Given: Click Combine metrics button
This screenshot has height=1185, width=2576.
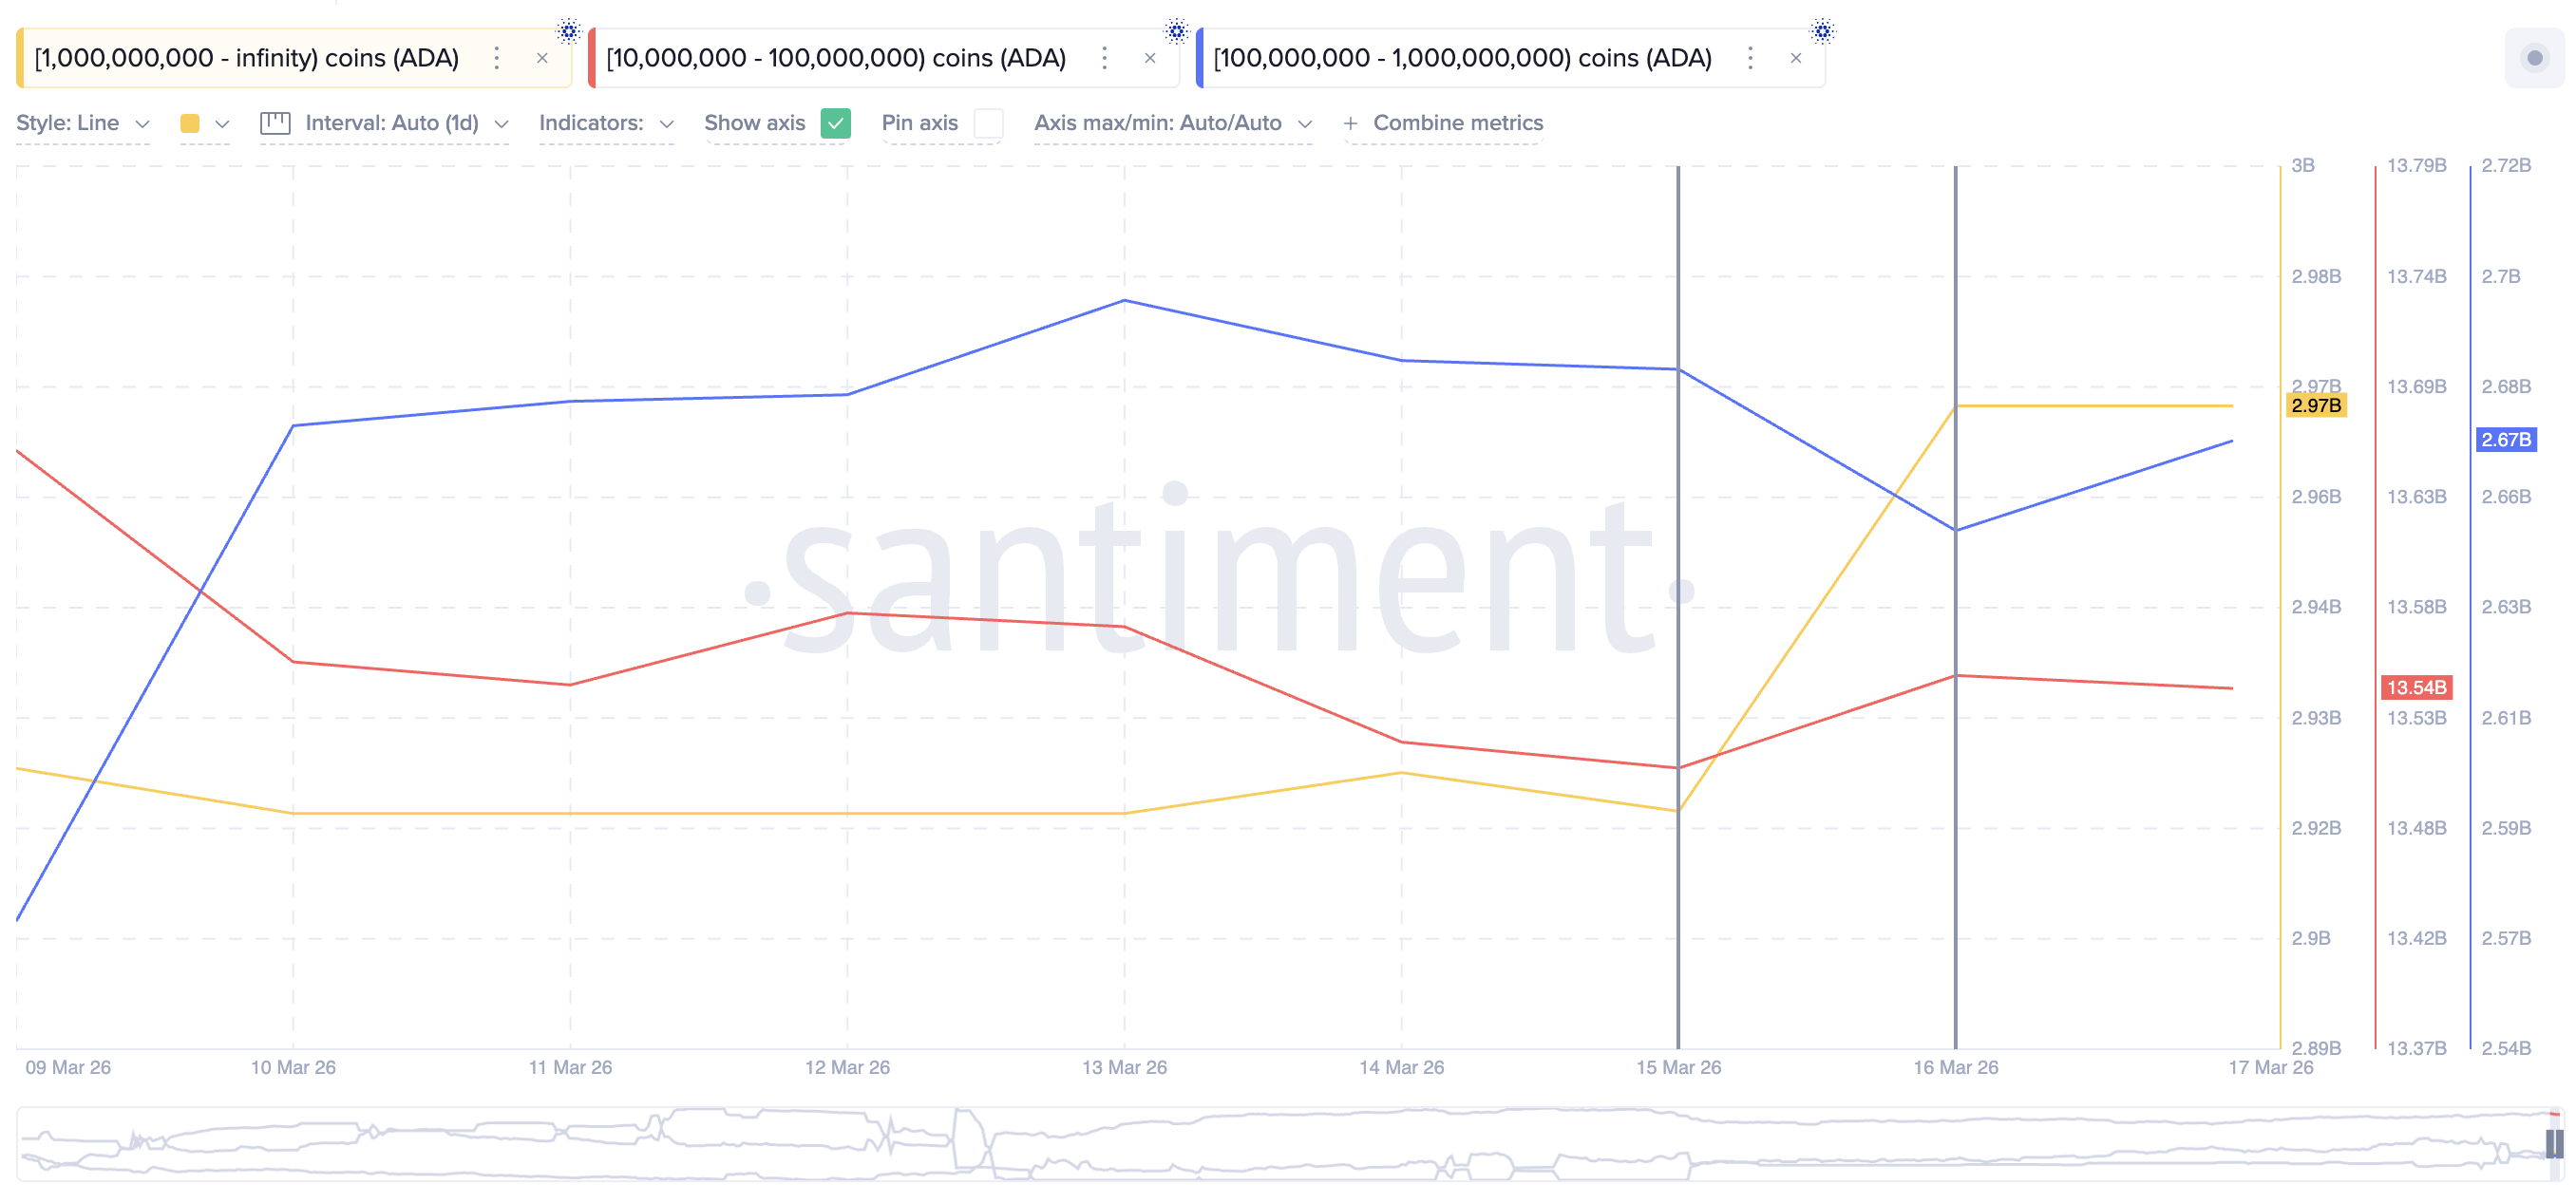Looking at the screenshot, I should [1444, 123].
